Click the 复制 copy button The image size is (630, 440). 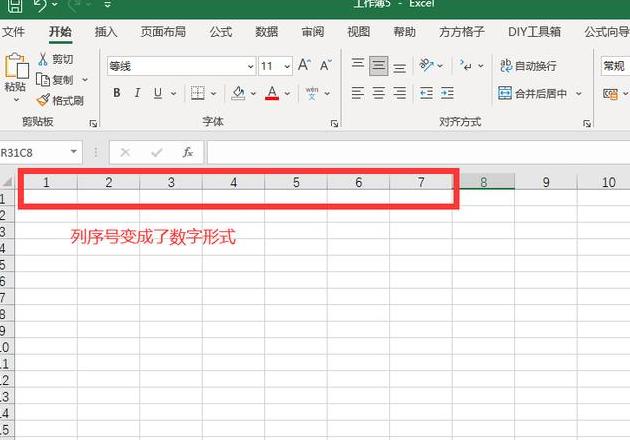pos(55,80)
